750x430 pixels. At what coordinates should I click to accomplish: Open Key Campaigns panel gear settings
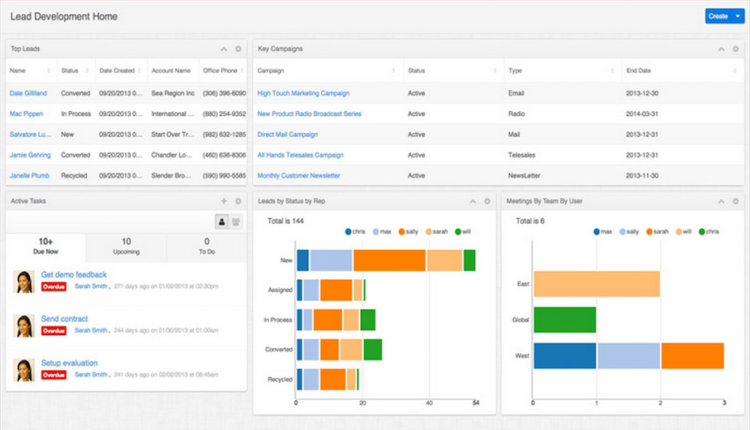pos(737,48)
